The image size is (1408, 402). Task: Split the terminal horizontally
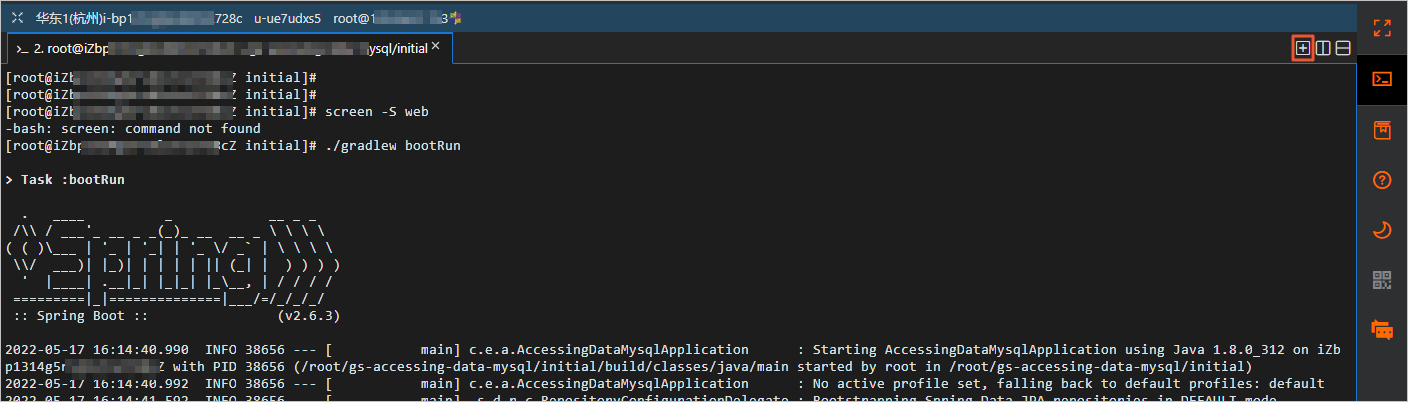[1343, 48]
